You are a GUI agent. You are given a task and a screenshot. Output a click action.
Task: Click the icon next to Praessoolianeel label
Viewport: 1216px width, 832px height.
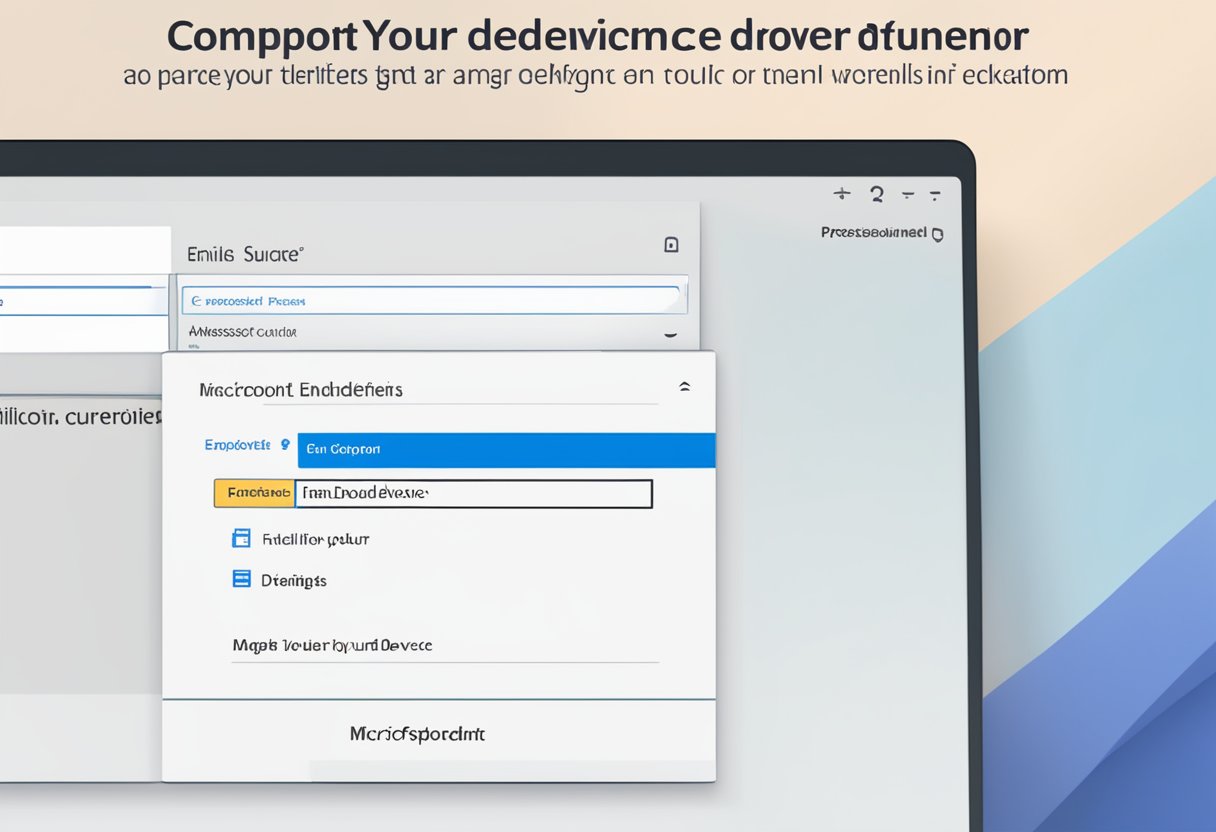pos(937,235)
